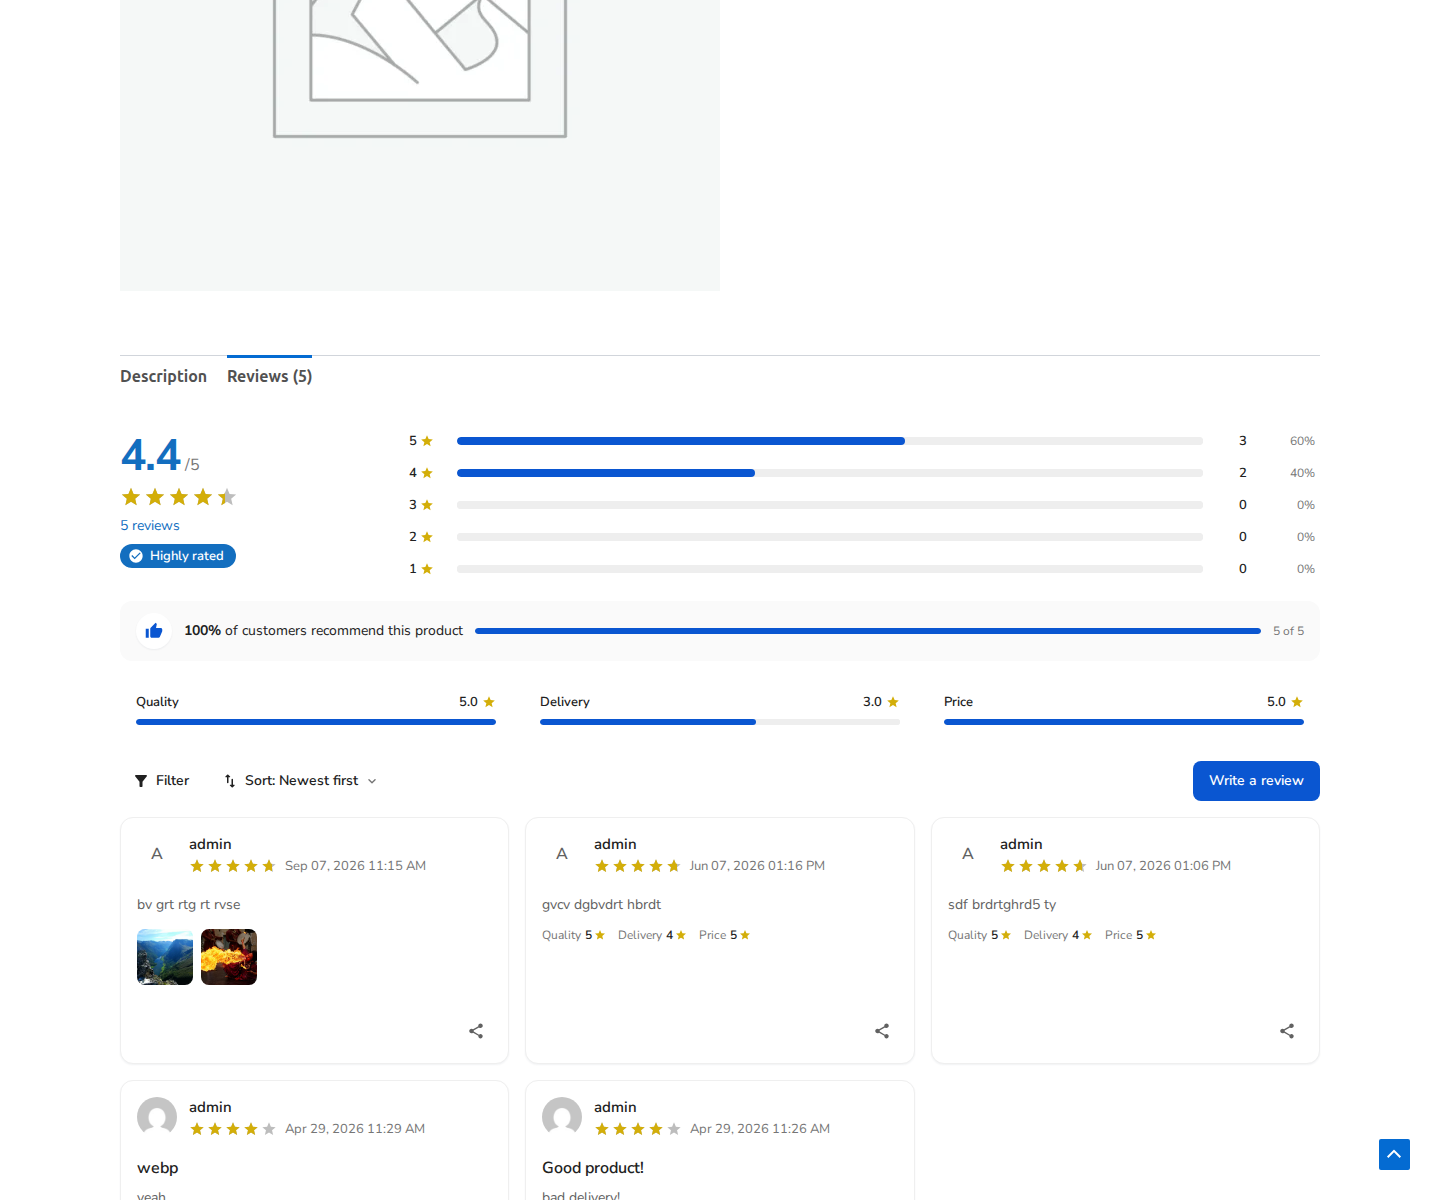
Task: Click the avatar on the Good product! review
Action: coord(562,1117)
